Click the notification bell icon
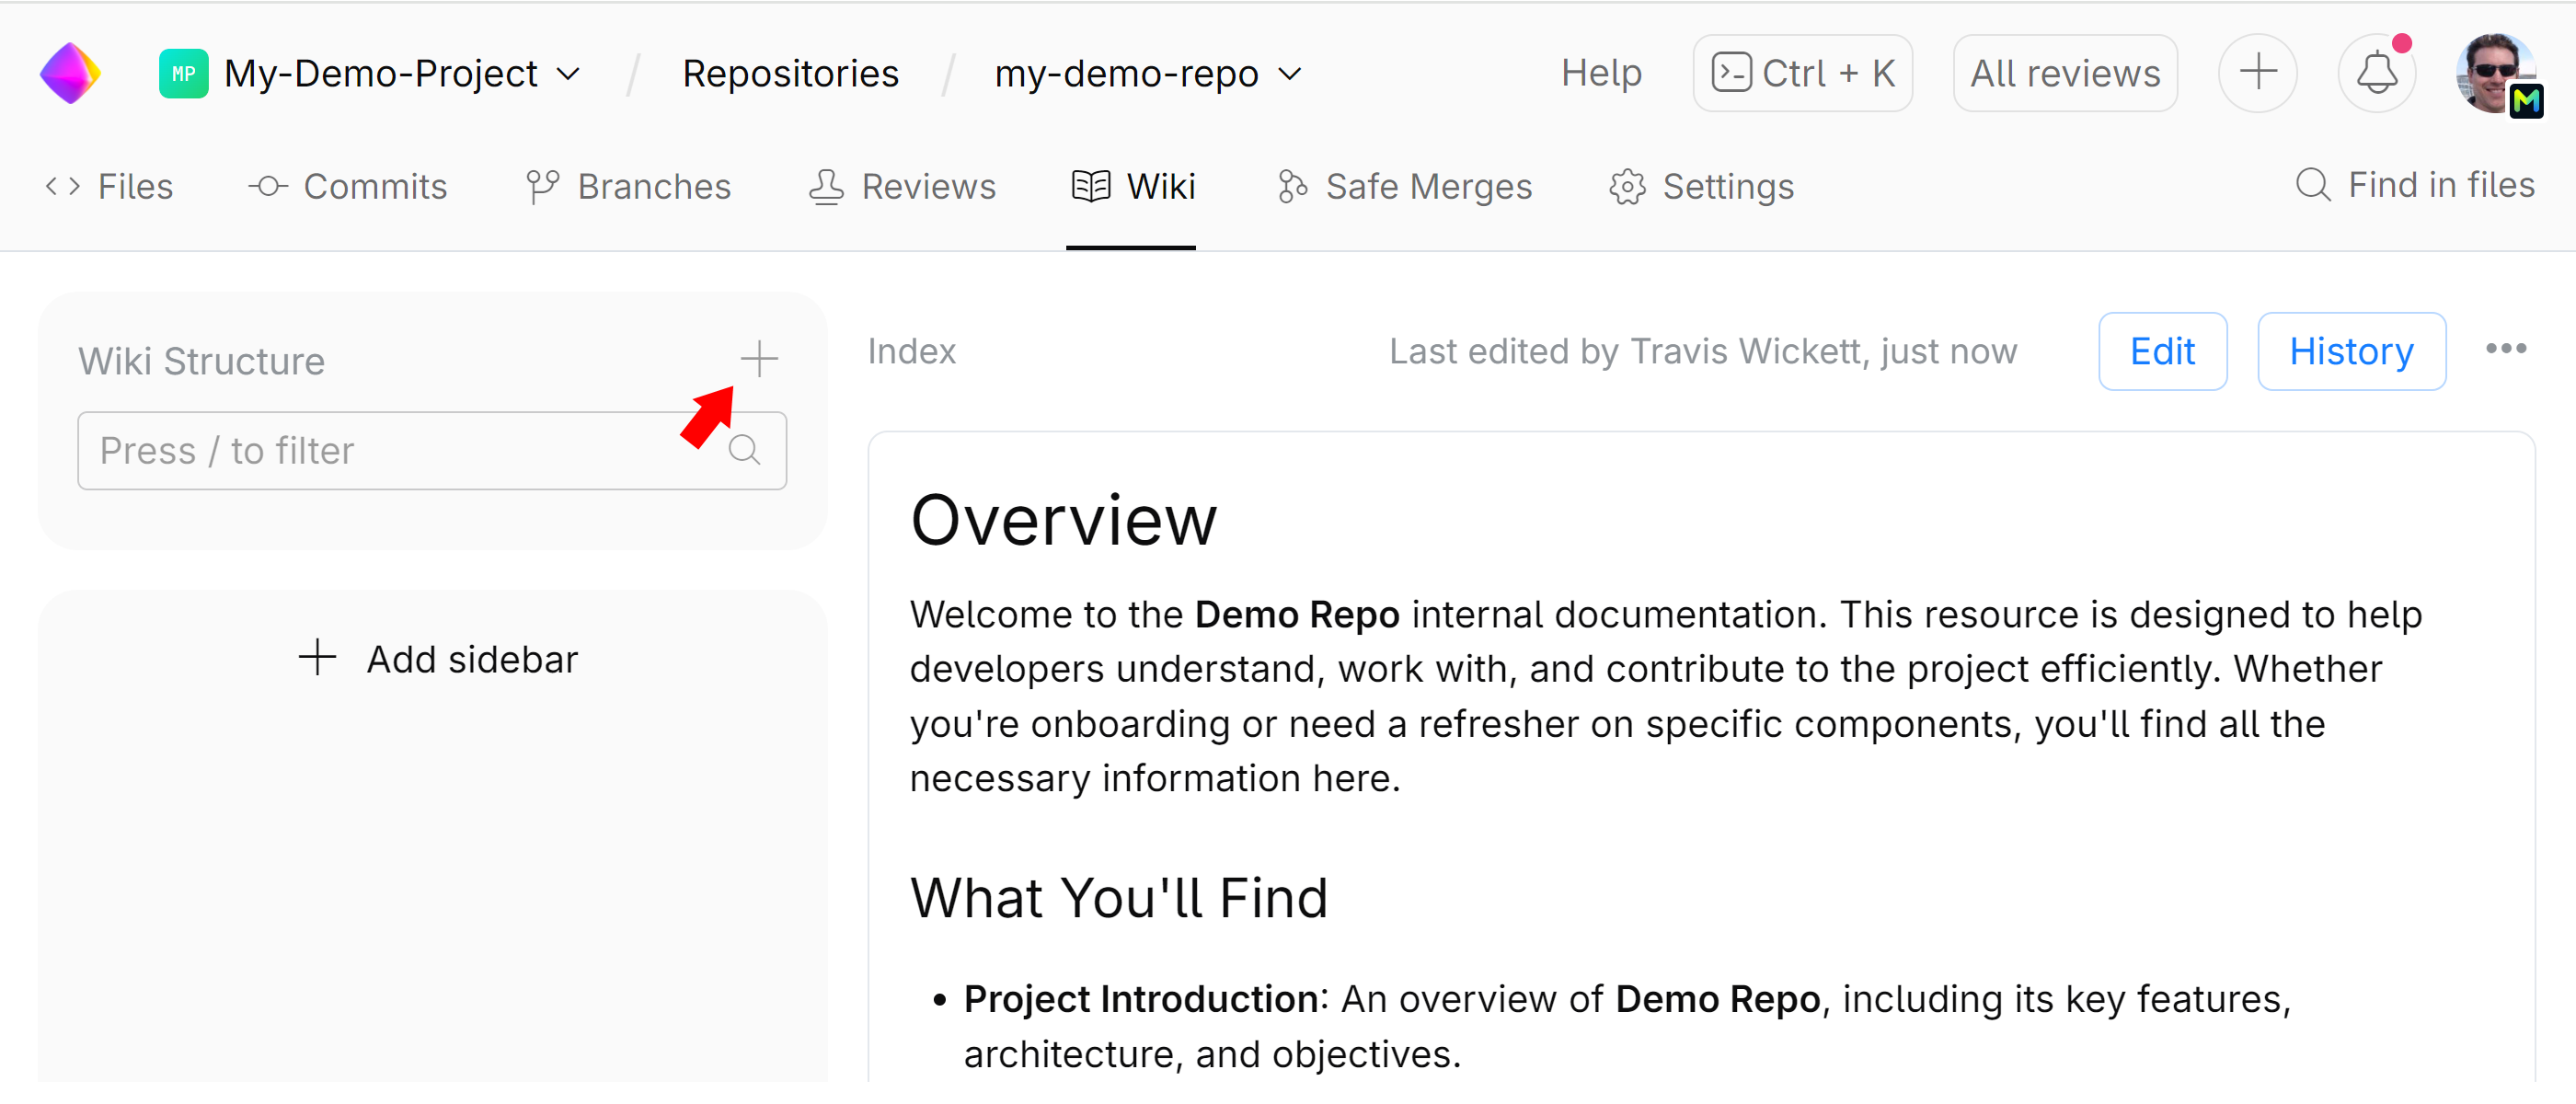The image size is (2576, 1104). pyautogui.click(x=2377, y=72)
